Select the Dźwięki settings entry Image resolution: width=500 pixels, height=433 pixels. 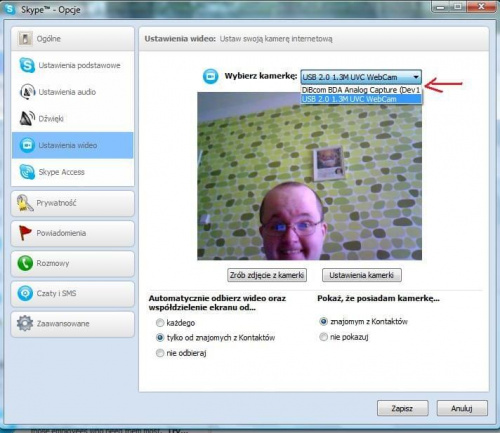73,118
